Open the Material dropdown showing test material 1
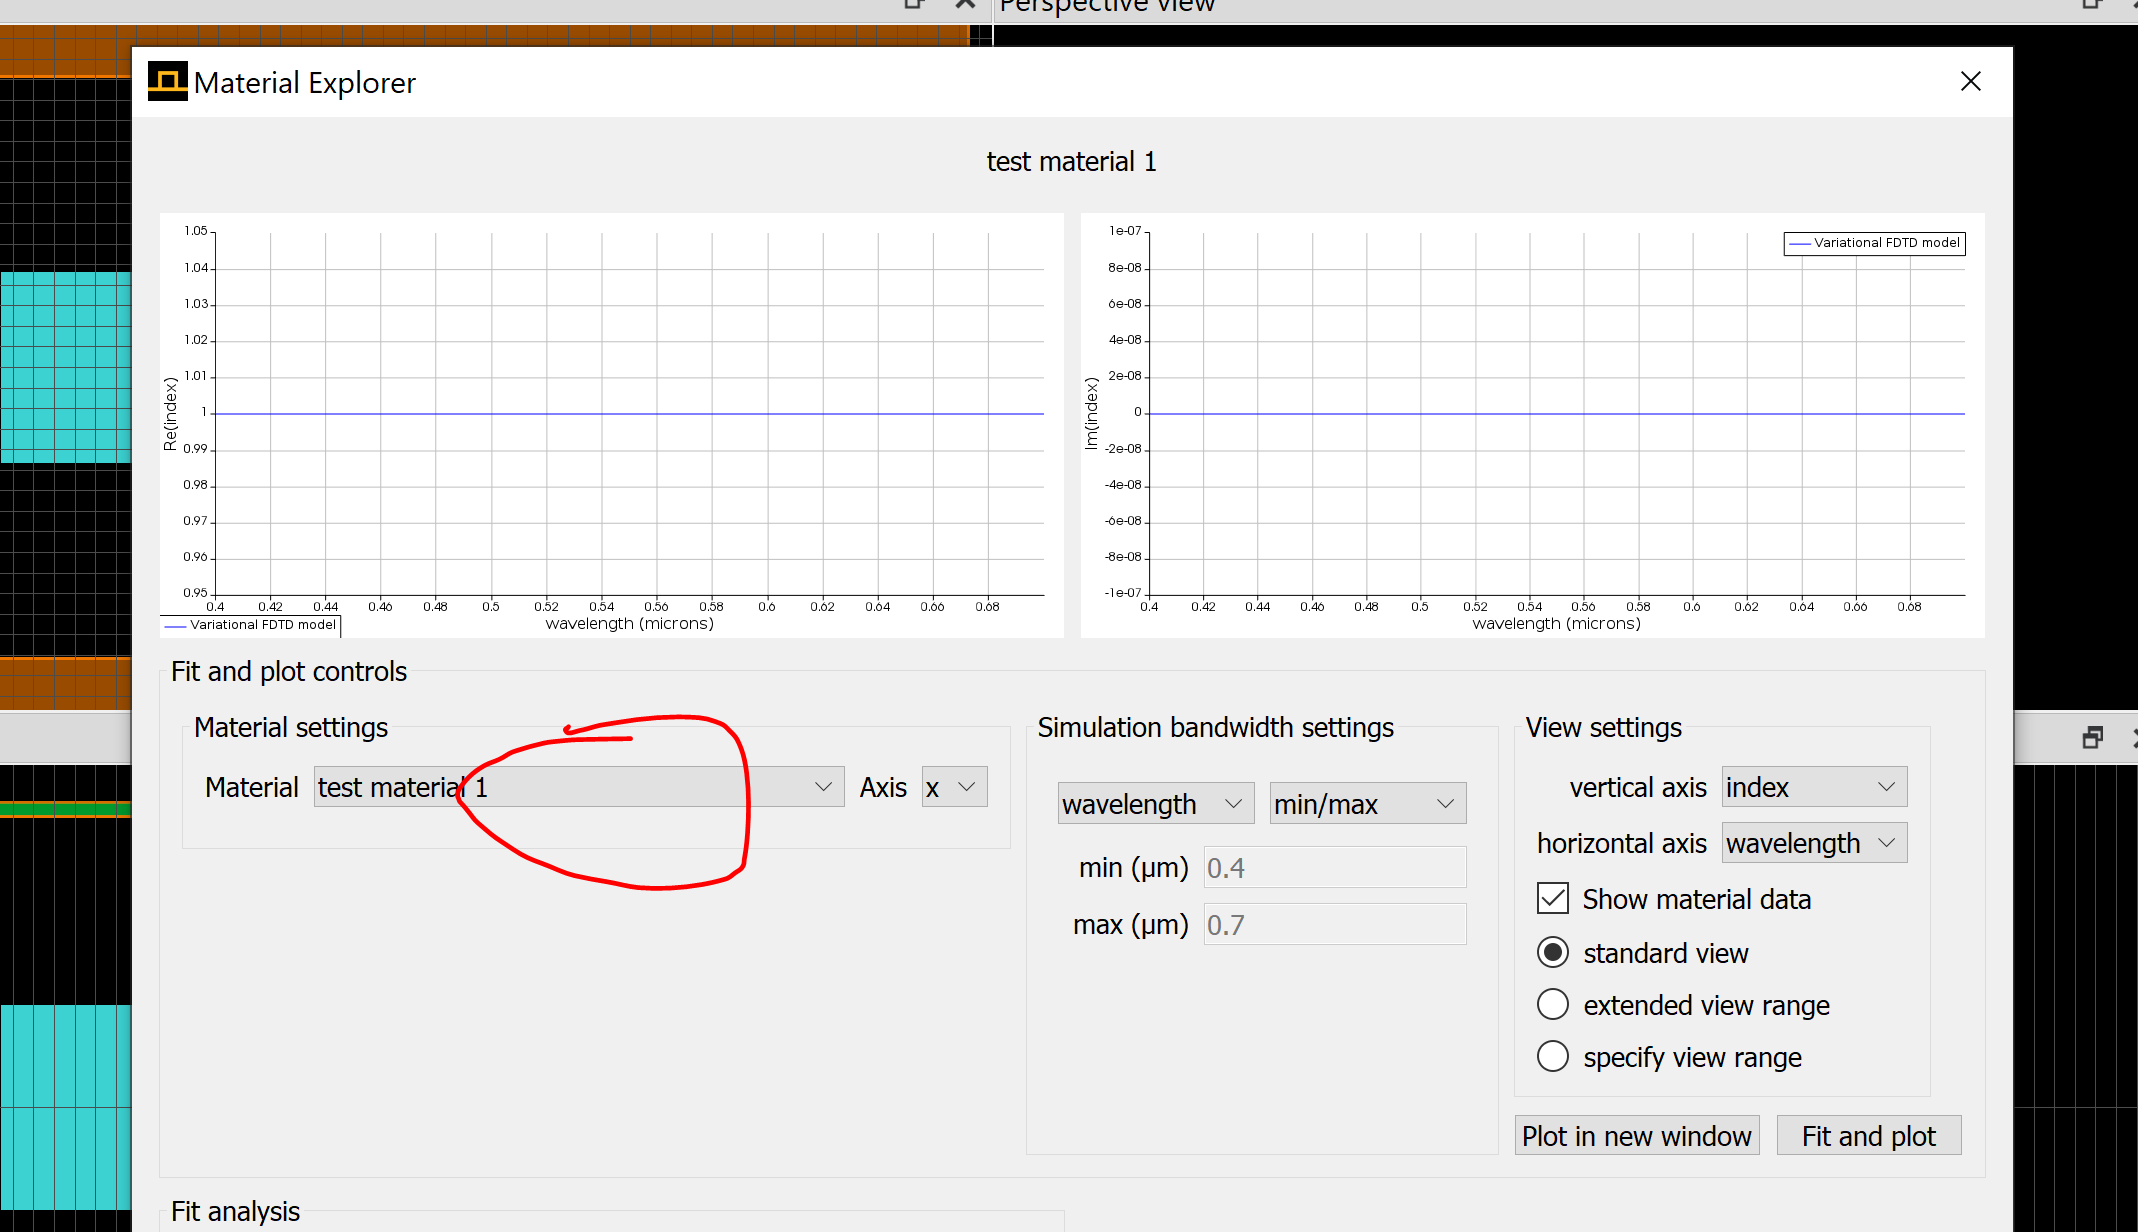 coord(579,787)
